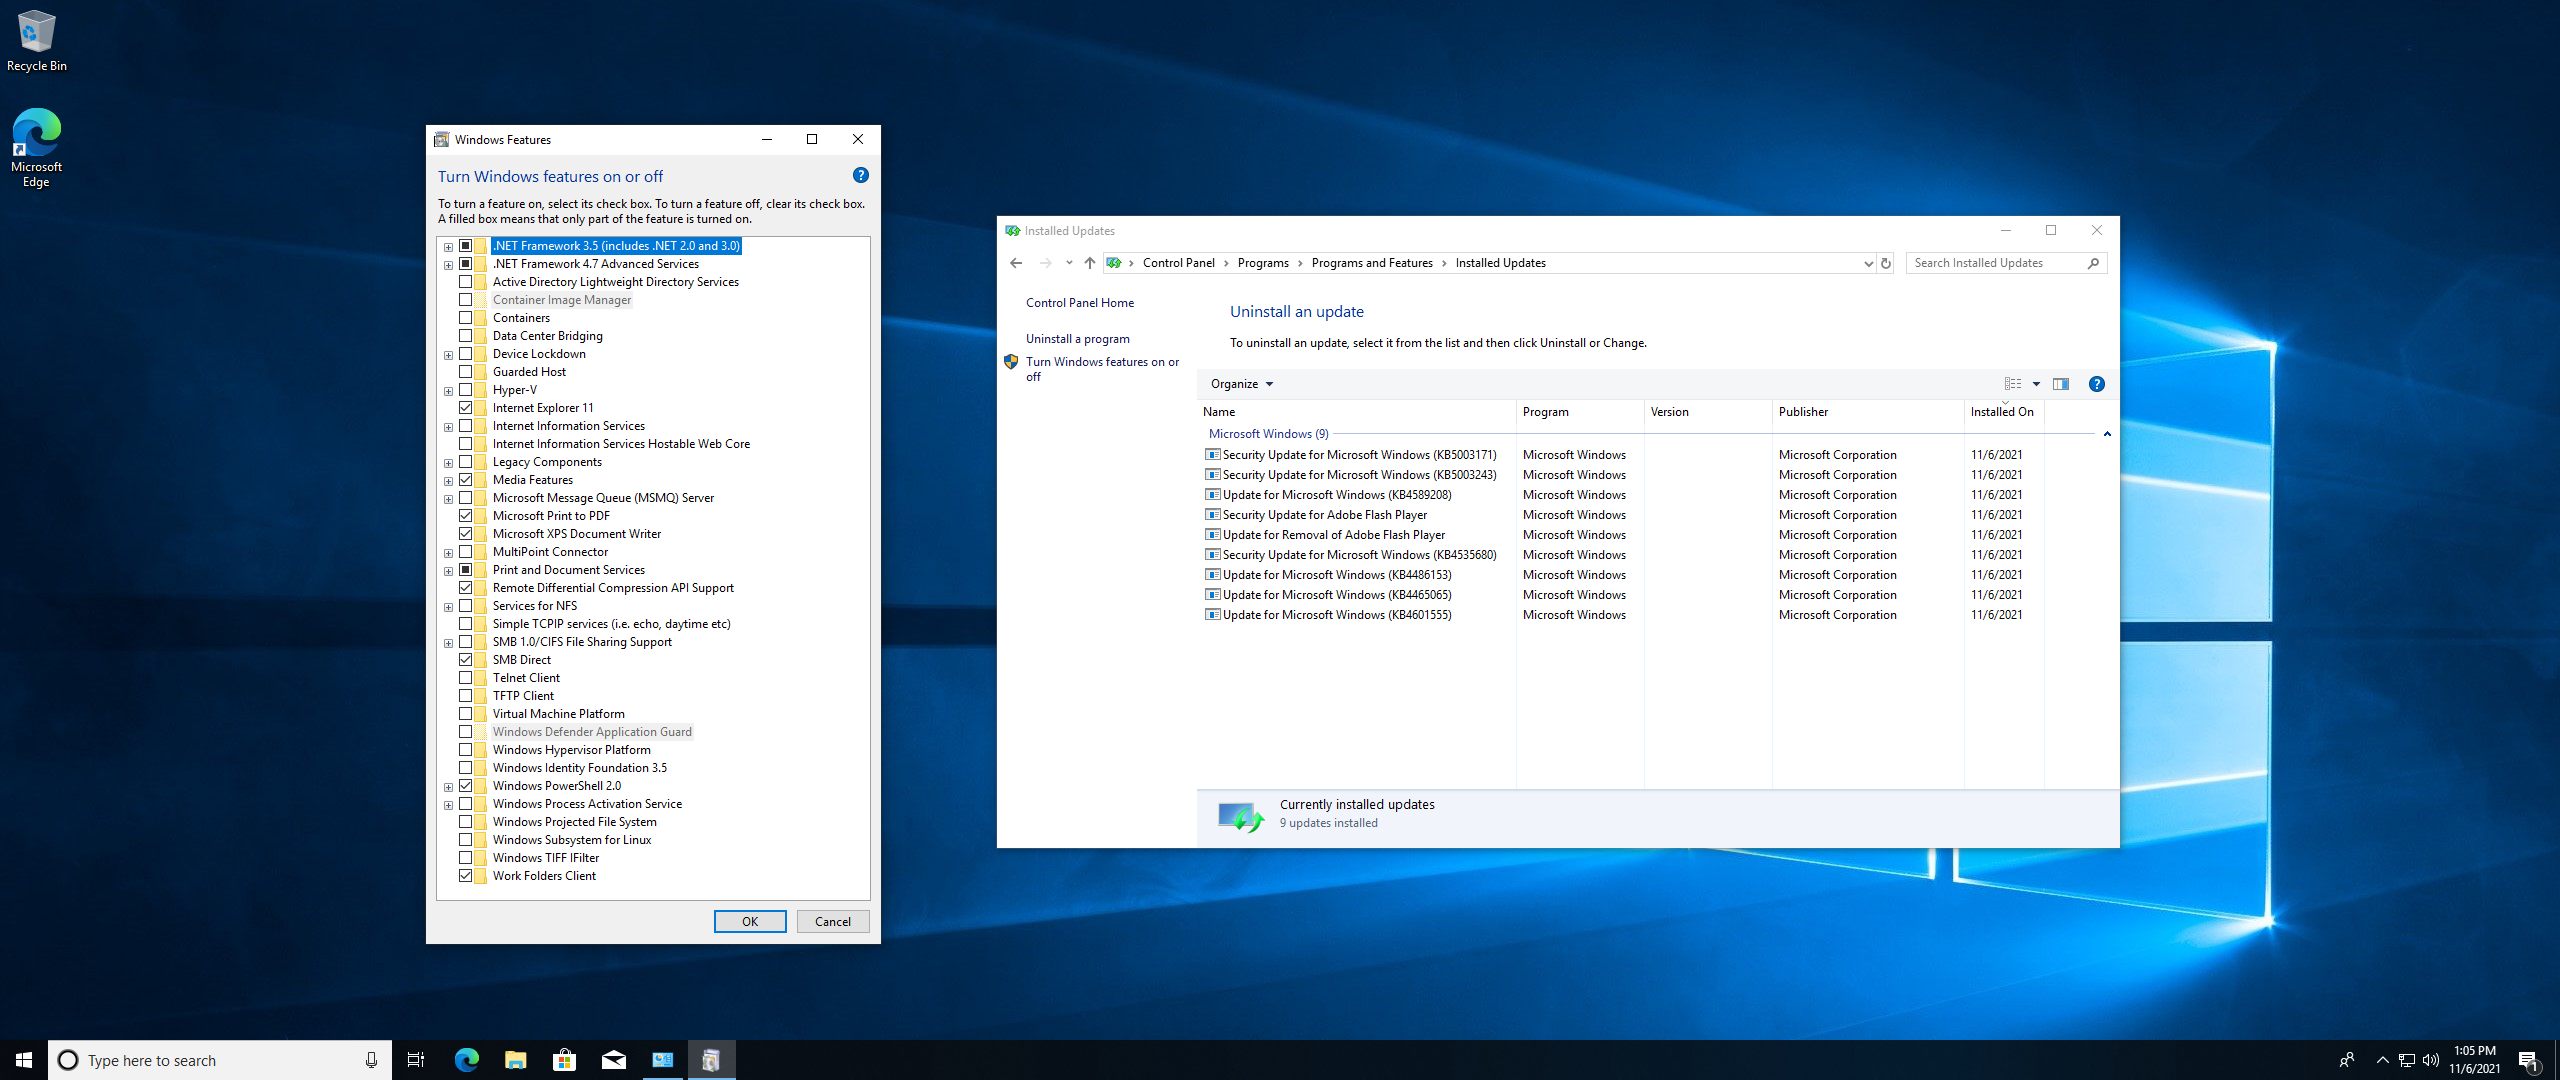This screenshot has height=1080, width=2560.
Task: Show the preview pane in Installed Updates
Action: [2061, 384]
